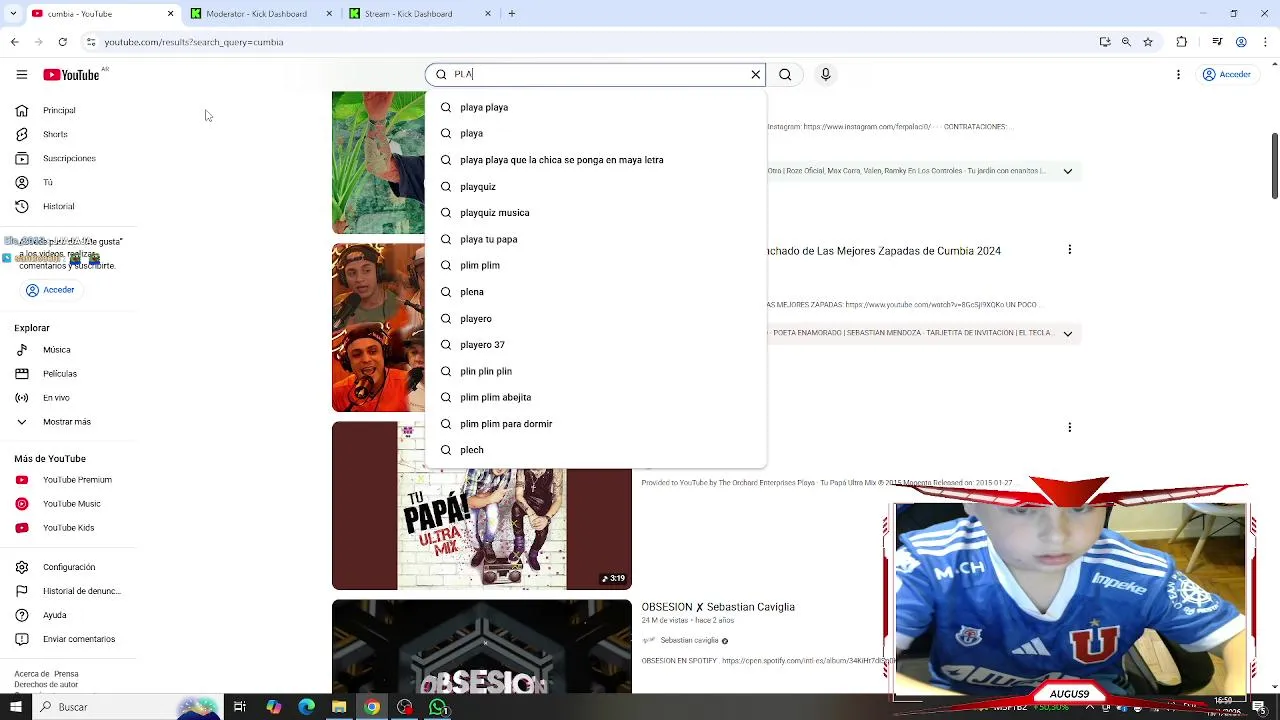This screenshot has width=1280, height=720.
Task: Select suggestion 'playa'
Action: (x=596, y=133)
